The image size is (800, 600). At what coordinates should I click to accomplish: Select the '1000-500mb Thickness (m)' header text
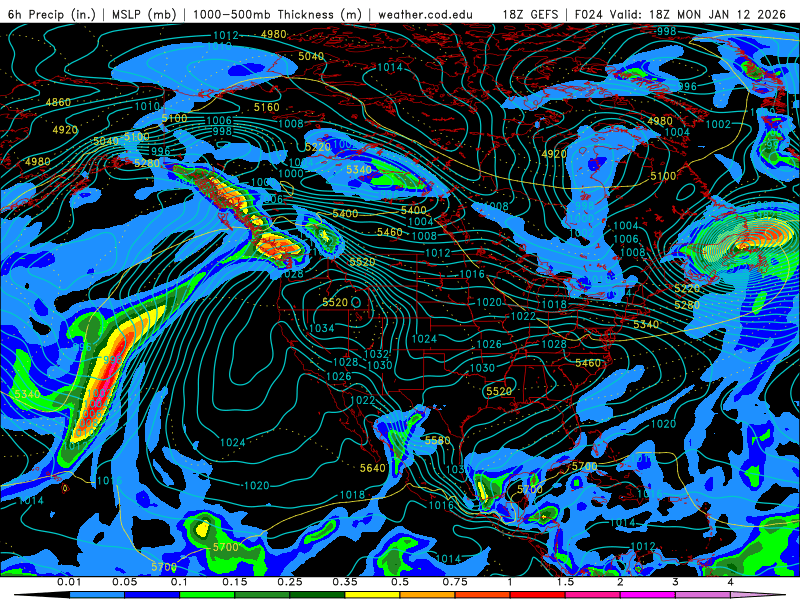277,14
